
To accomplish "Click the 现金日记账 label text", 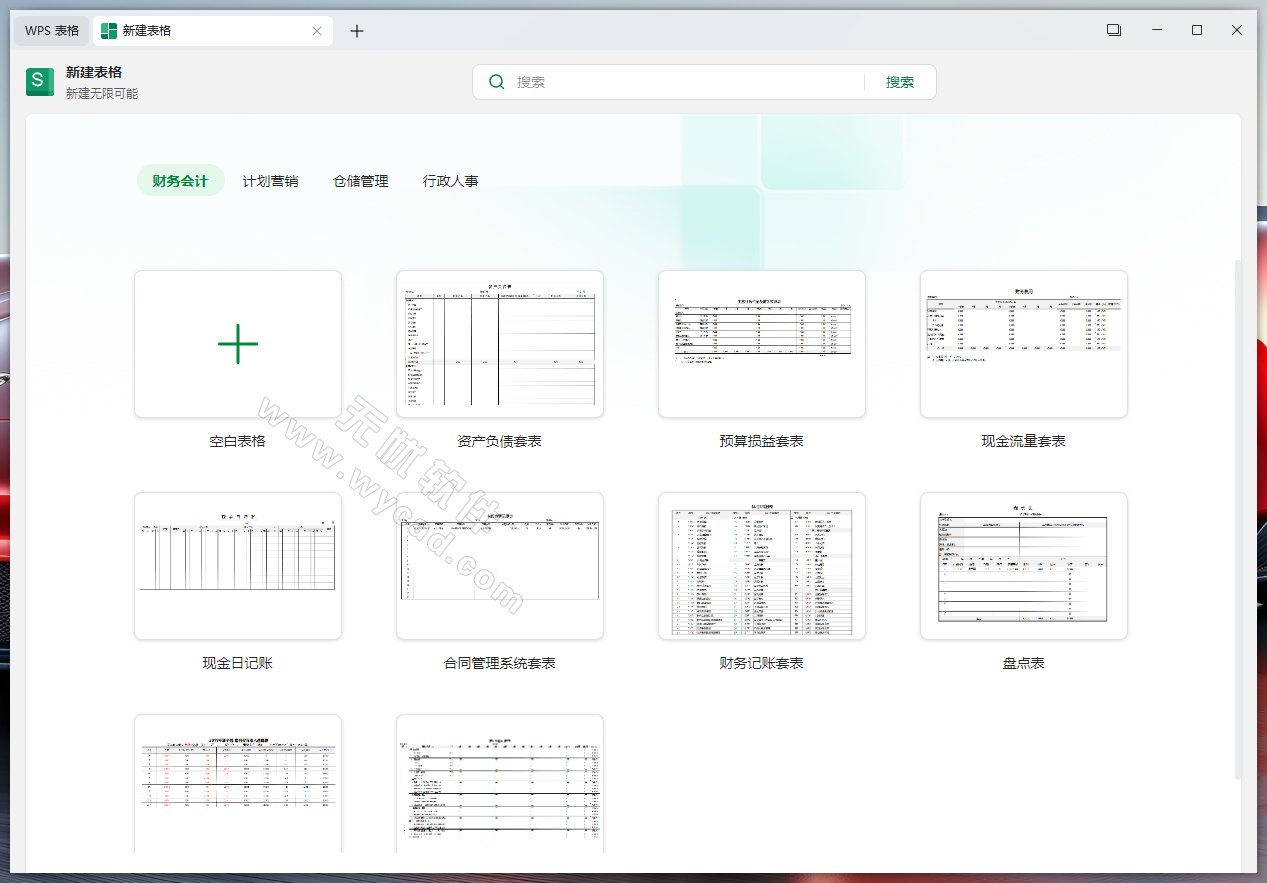I will coord(238,663).
